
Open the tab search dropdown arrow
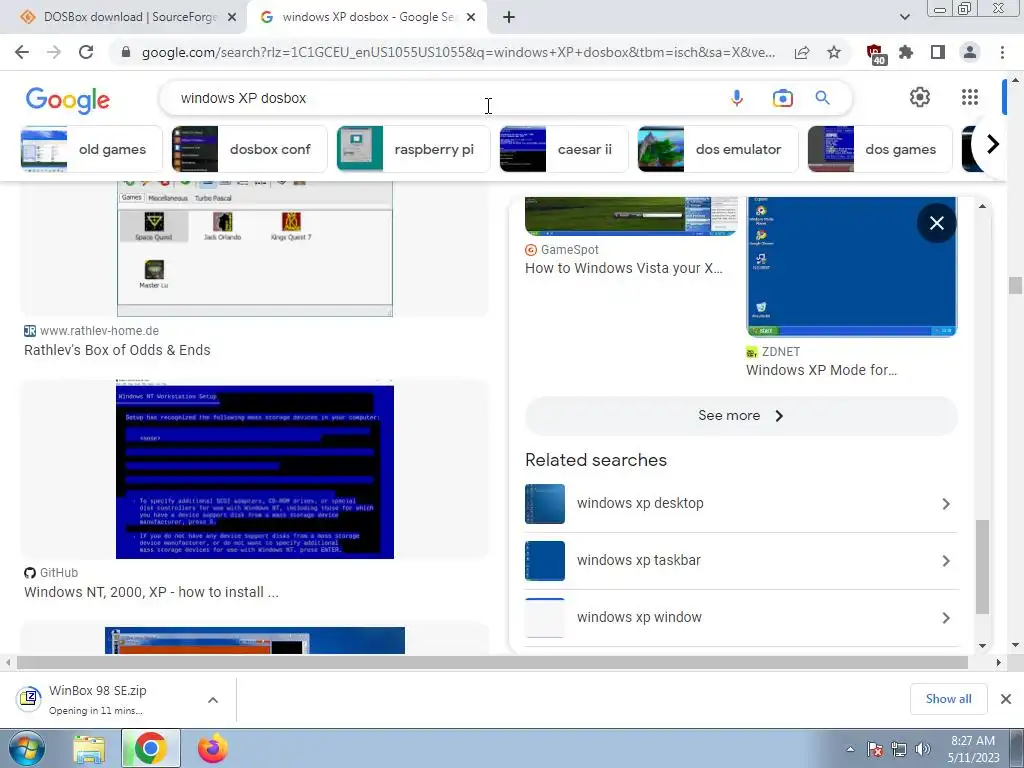(904, 17)
